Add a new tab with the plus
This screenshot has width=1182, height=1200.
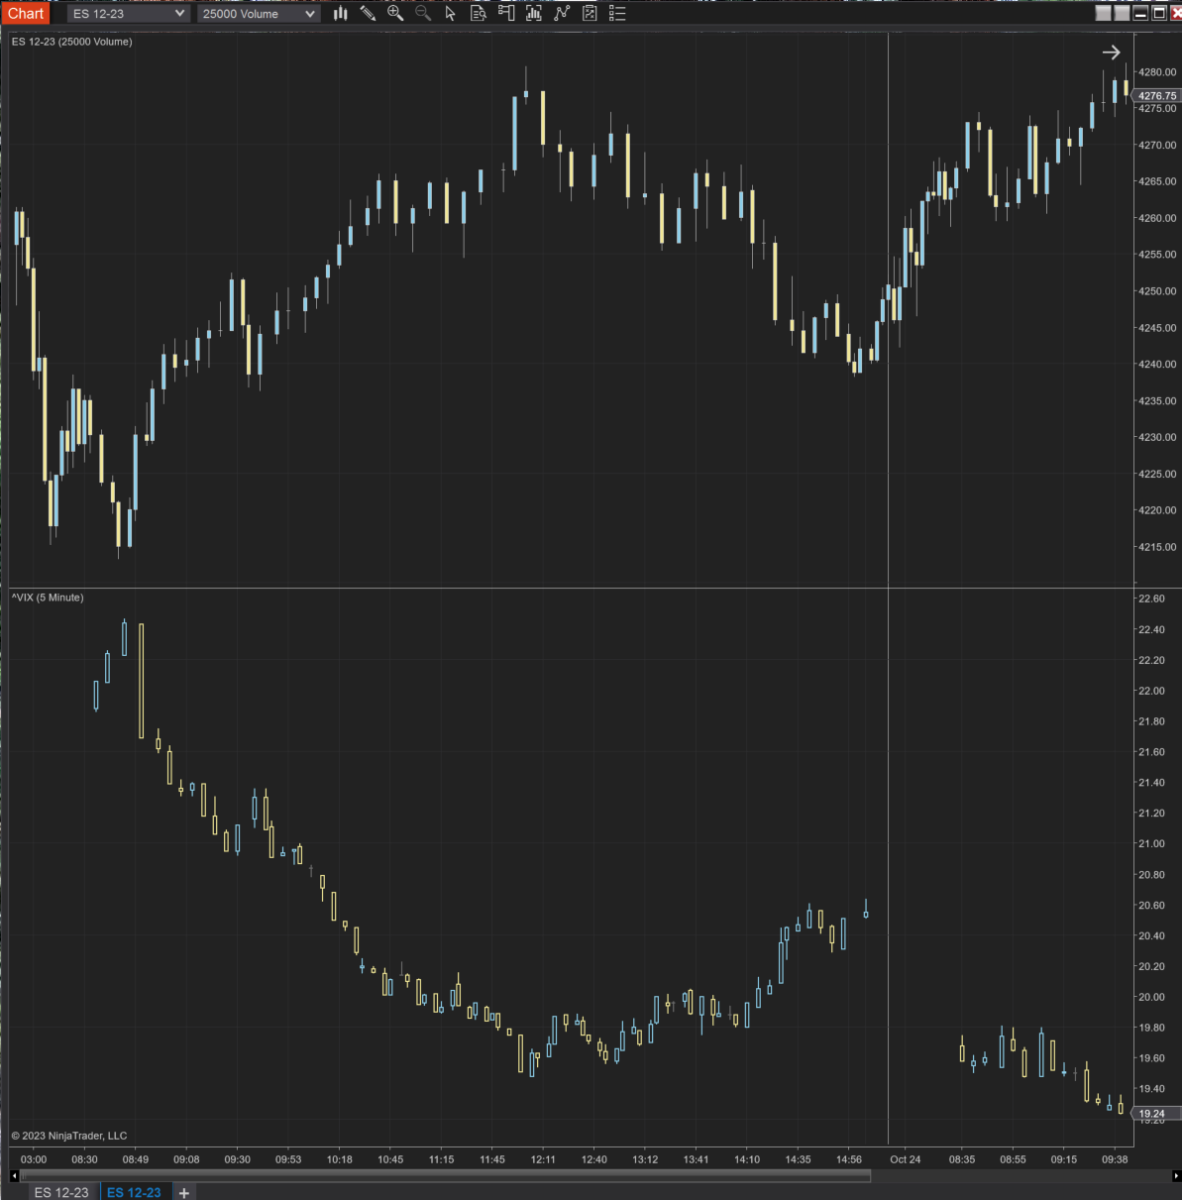click(x=184, y=1192)
